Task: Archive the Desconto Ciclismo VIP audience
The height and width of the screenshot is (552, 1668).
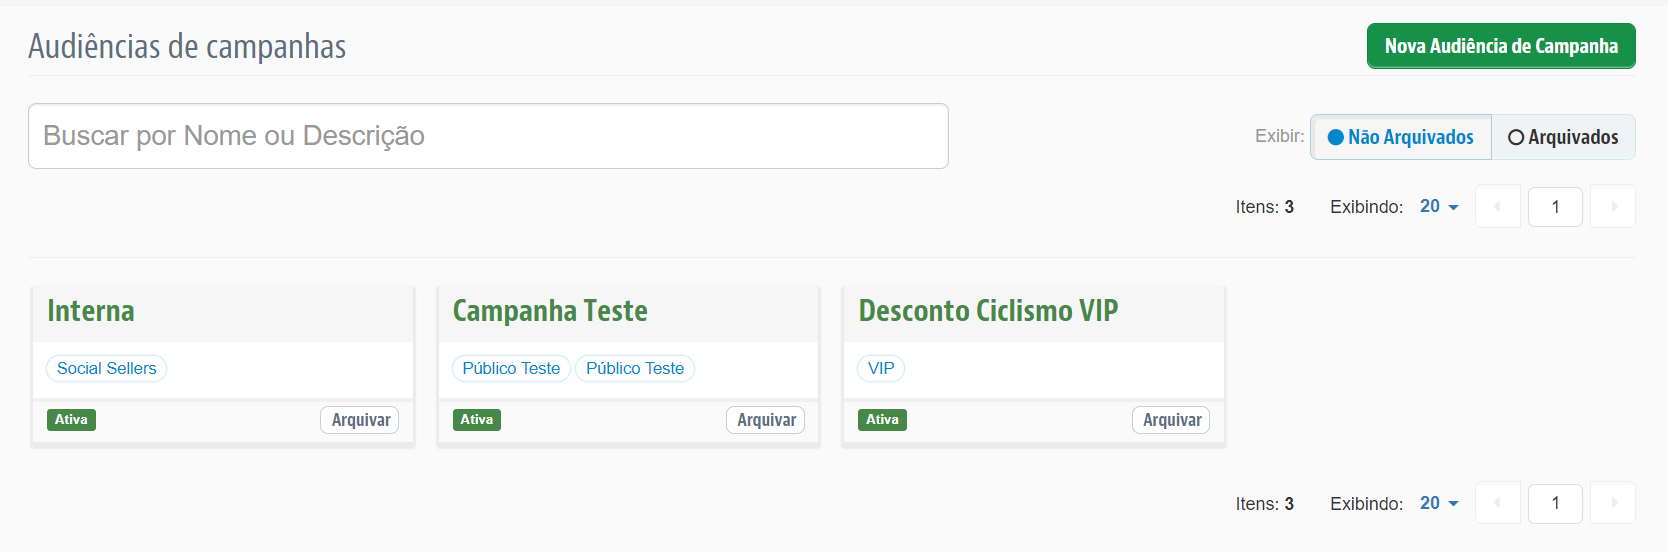Action: tap(1171, 420)
